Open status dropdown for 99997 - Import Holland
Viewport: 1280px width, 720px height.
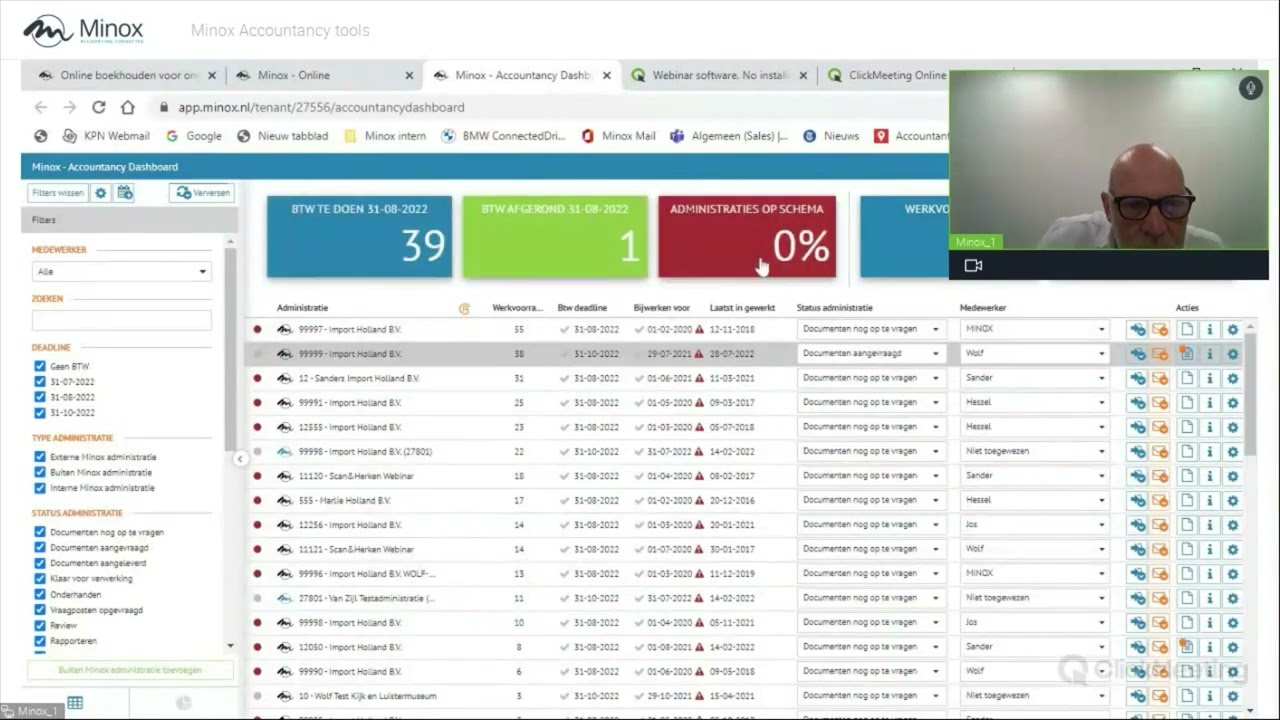871,329
